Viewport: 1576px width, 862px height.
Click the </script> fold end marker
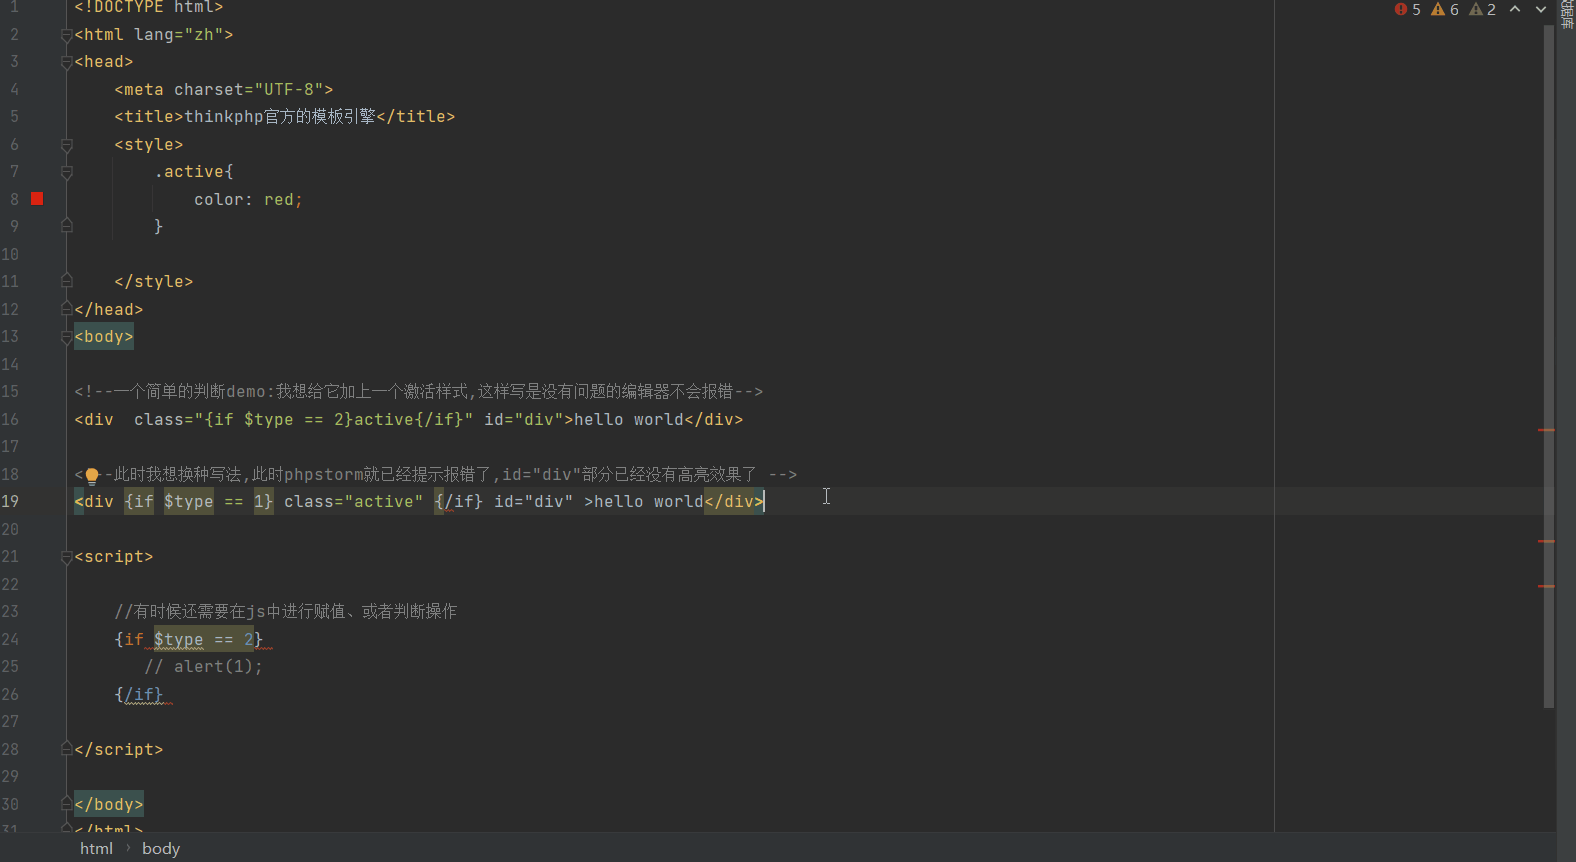click(66, 750)
